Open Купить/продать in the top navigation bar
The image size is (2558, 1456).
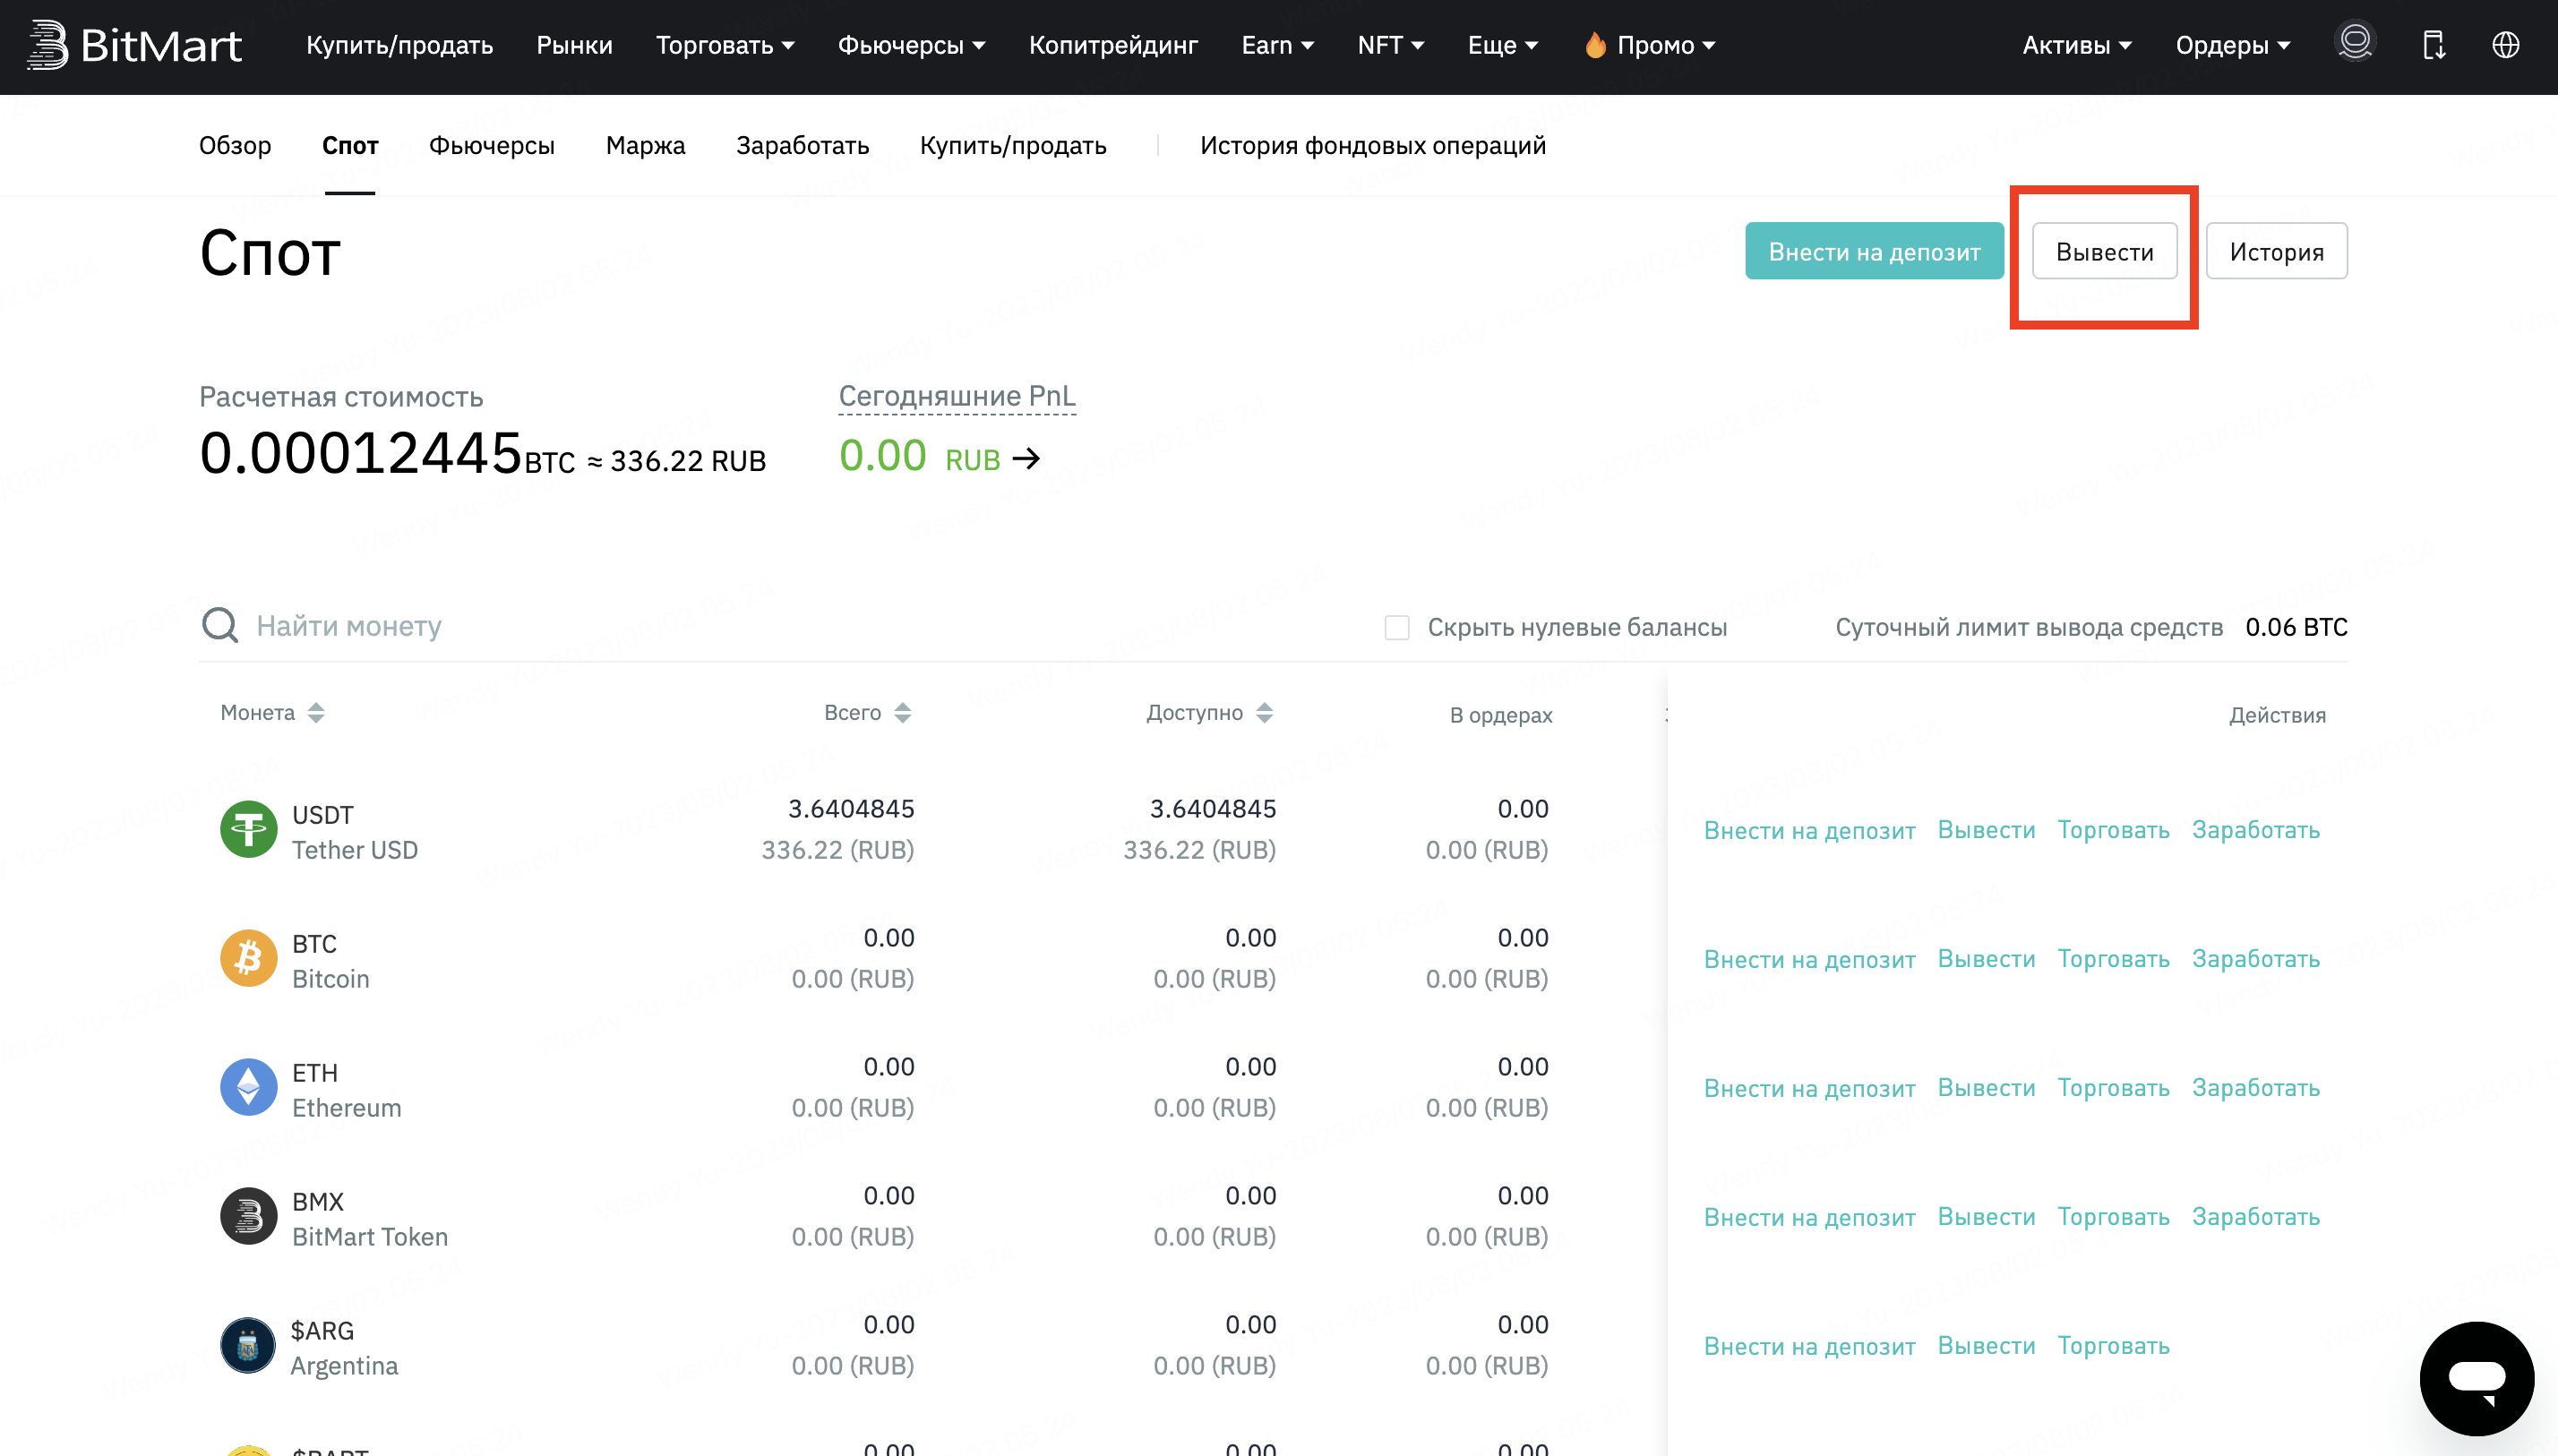(400, 45)
